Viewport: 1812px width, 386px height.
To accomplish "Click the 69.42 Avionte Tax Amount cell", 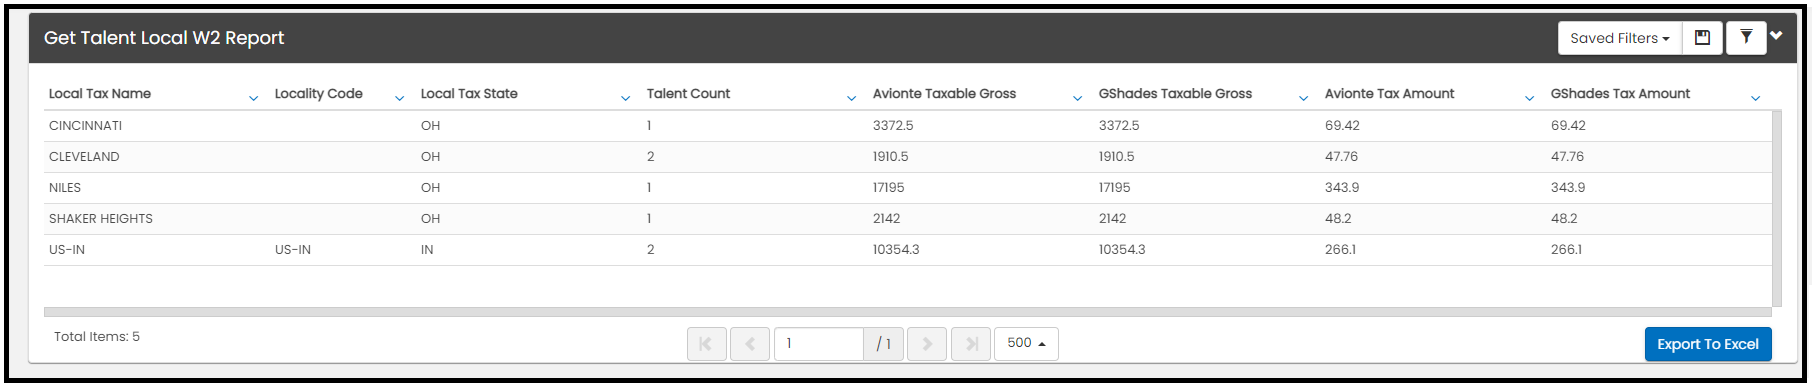I will [x=1342, y=126].
